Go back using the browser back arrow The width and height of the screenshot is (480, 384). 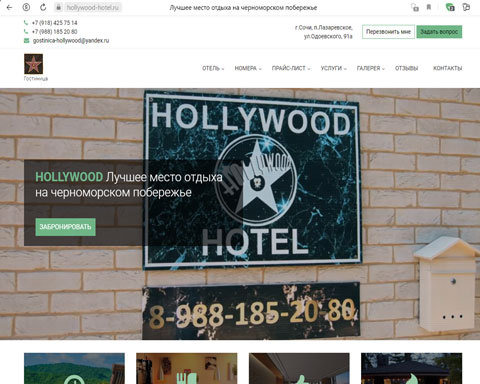9,7
